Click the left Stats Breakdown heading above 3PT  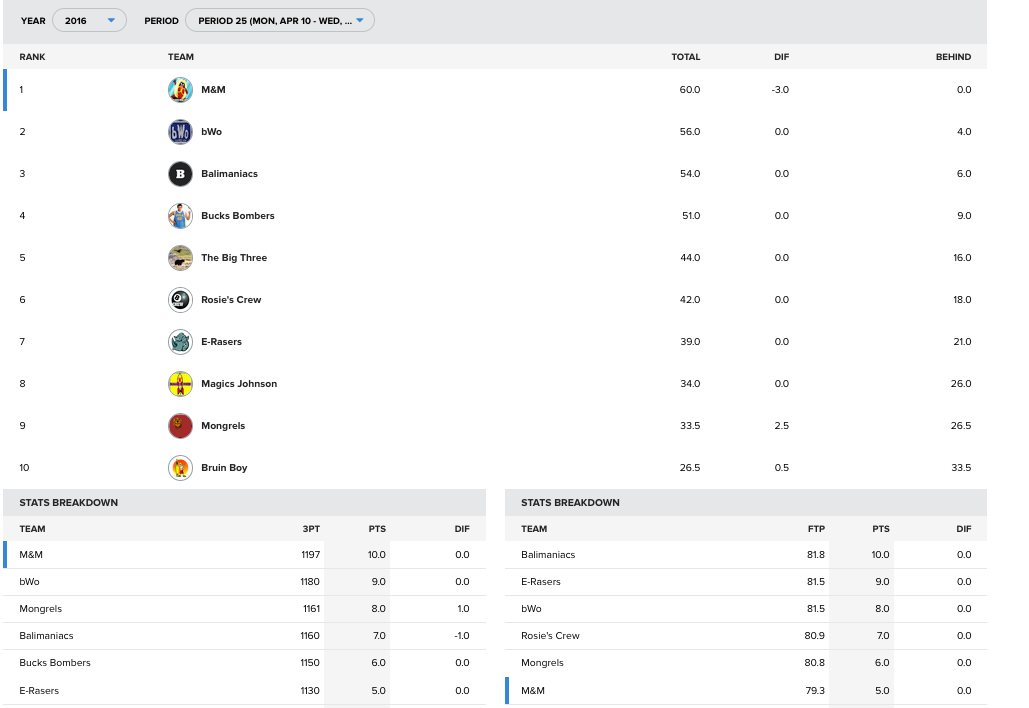click(68, 503)
